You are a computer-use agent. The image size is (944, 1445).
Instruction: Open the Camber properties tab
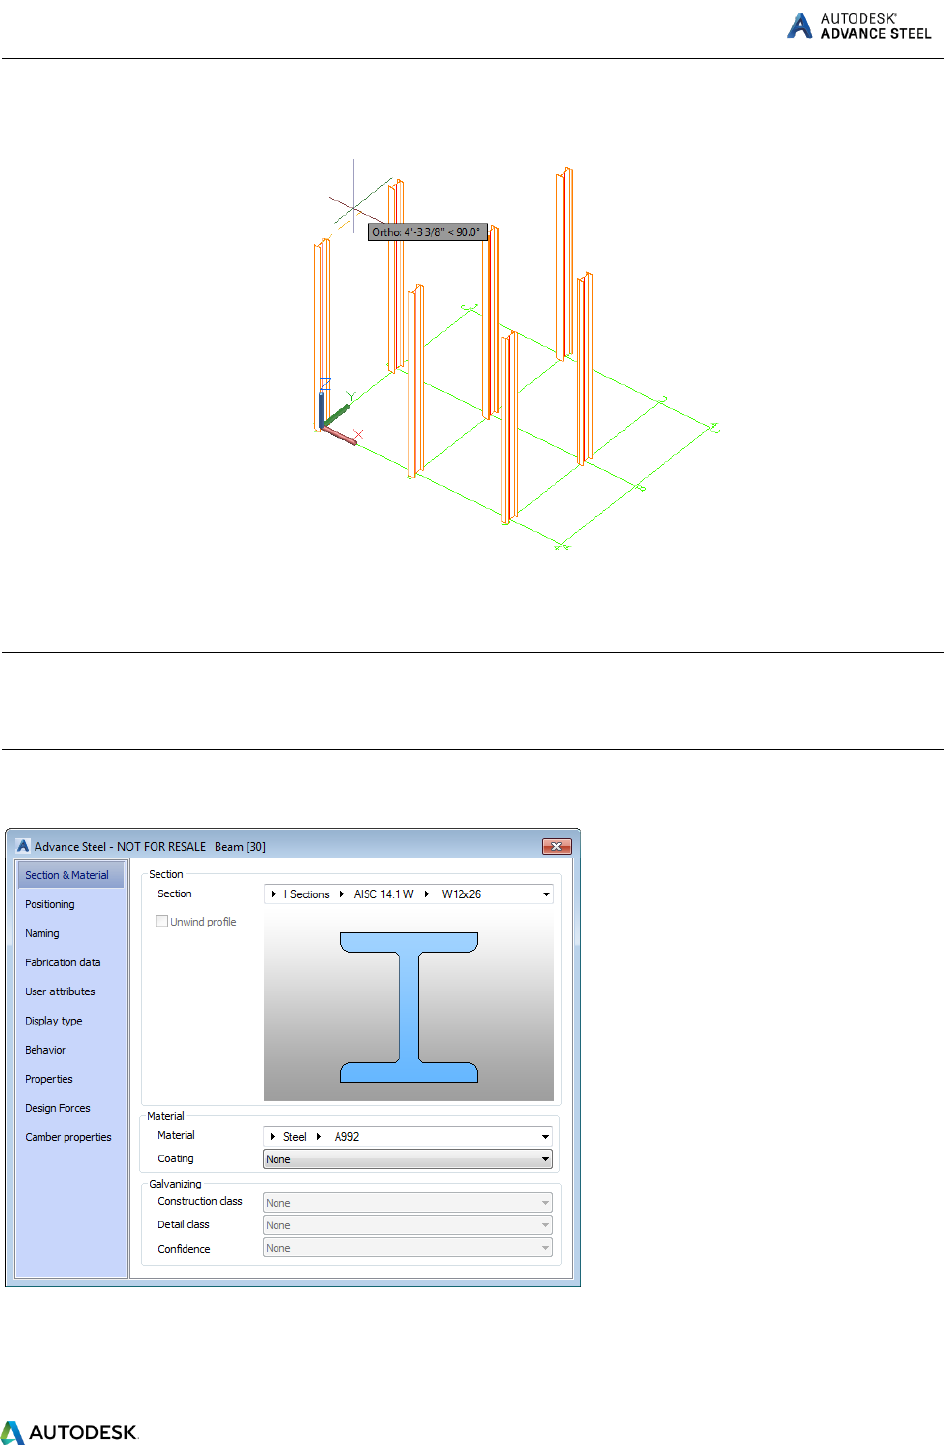68,1137
